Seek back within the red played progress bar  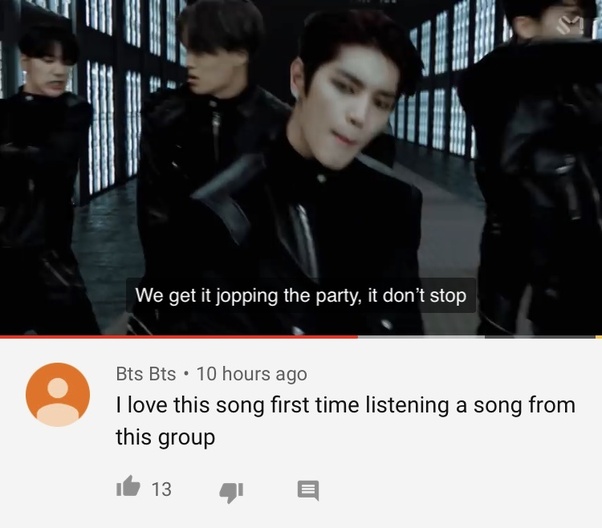pyautogui.click(x=179, y=337)
